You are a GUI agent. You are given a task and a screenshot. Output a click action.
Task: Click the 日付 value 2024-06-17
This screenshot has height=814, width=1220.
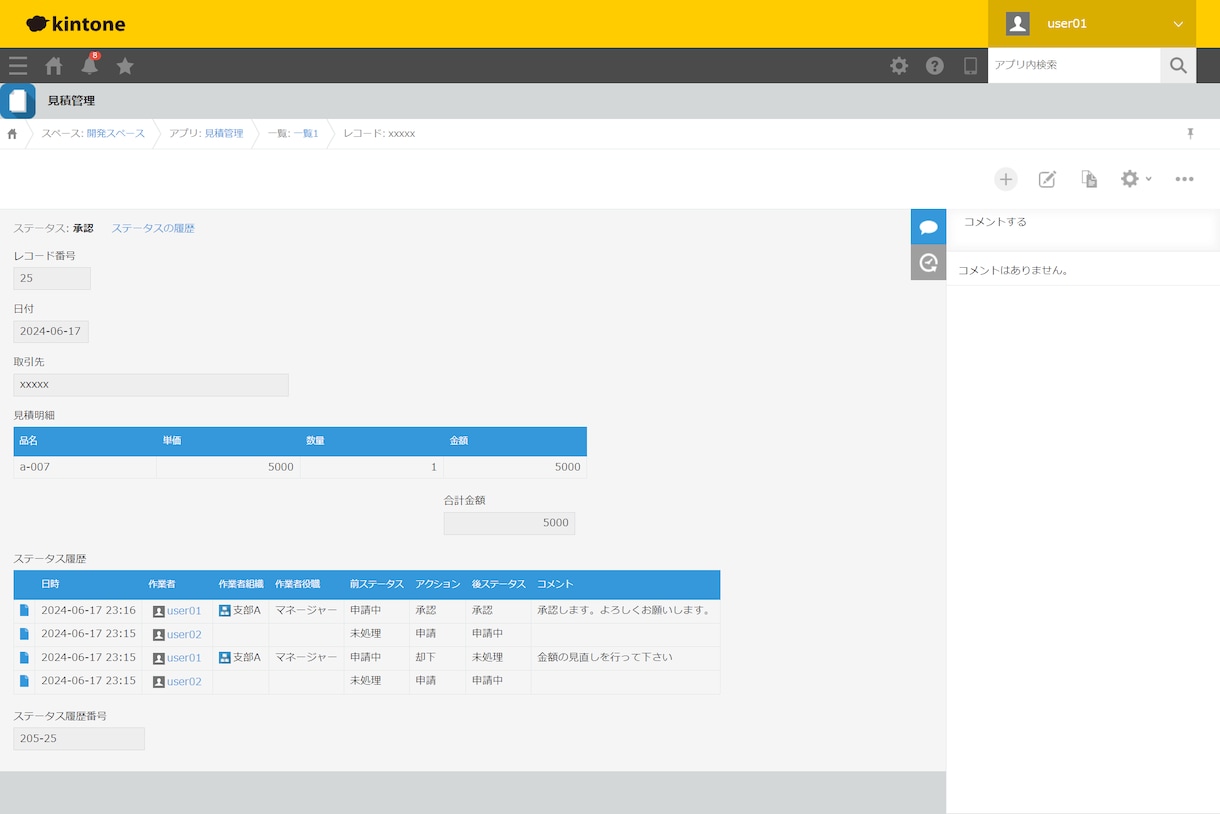[51, 332]
